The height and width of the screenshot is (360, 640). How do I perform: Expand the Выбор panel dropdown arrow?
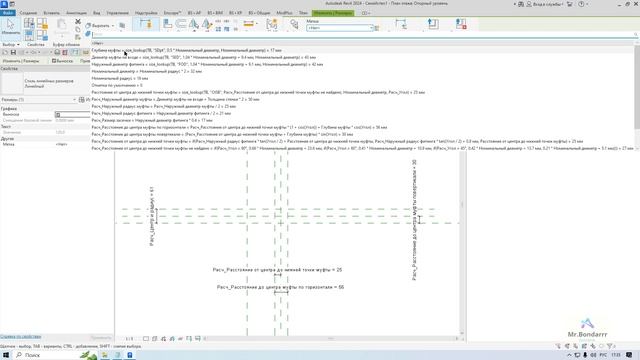coord(18,44)
